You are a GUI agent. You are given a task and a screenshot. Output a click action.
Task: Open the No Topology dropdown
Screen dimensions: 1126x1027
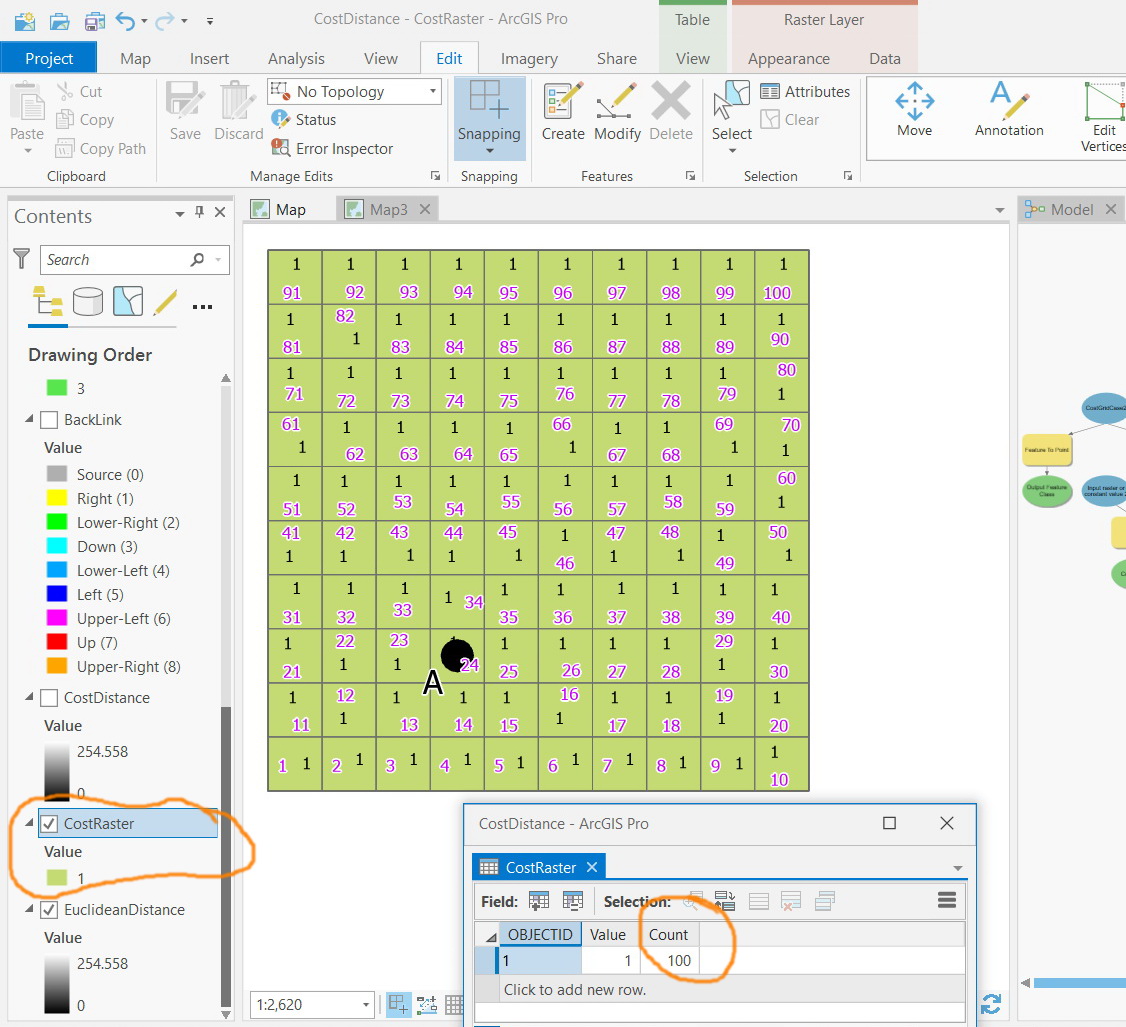point(433,91)
